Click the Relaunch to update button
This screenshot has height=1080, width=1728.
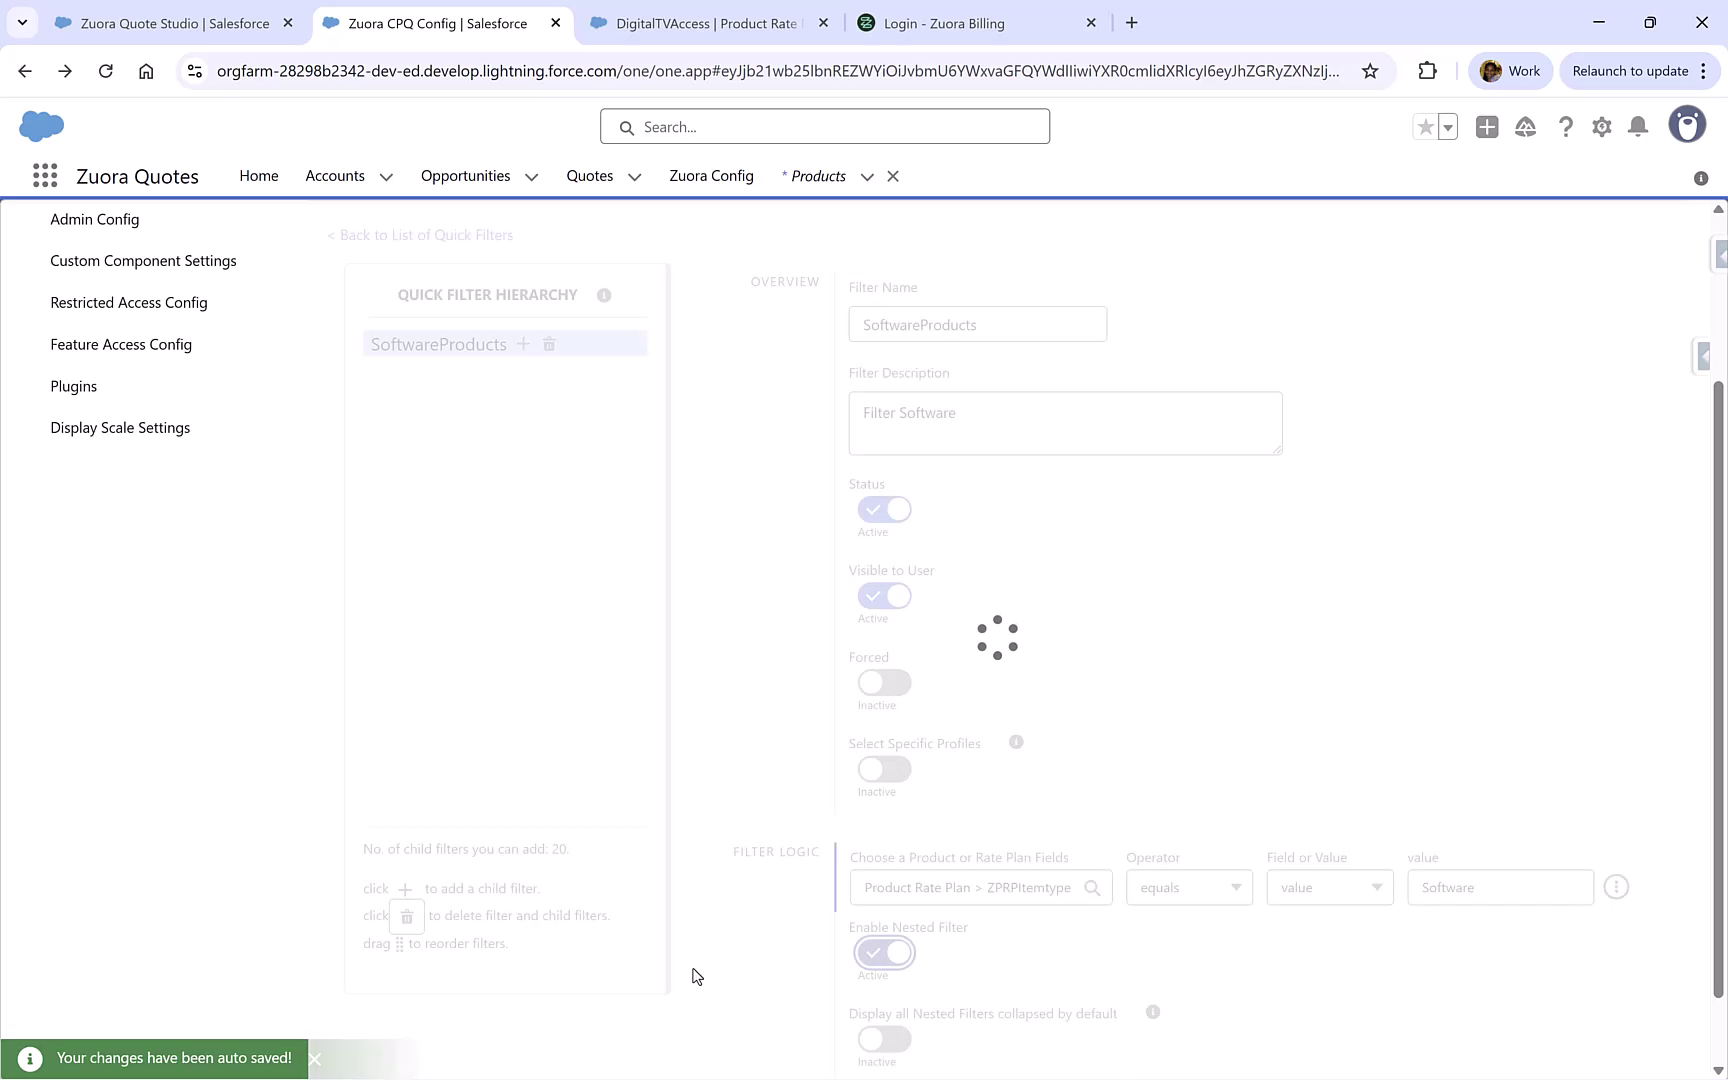point(1632,70)
